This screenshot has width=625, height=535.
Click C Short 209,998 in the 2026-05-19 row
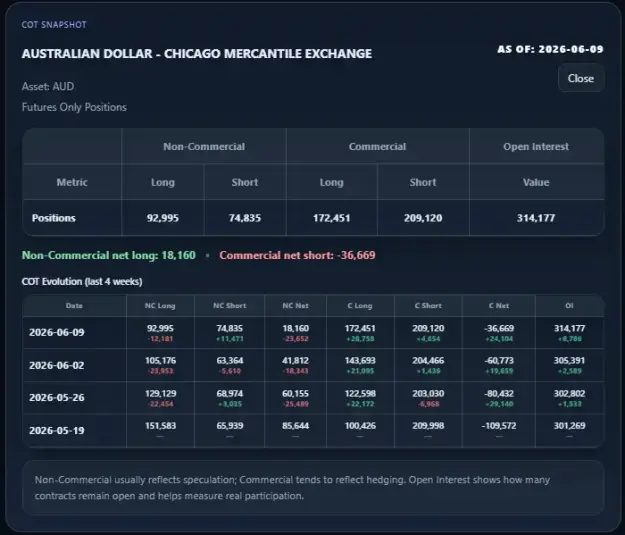point(428,426)
